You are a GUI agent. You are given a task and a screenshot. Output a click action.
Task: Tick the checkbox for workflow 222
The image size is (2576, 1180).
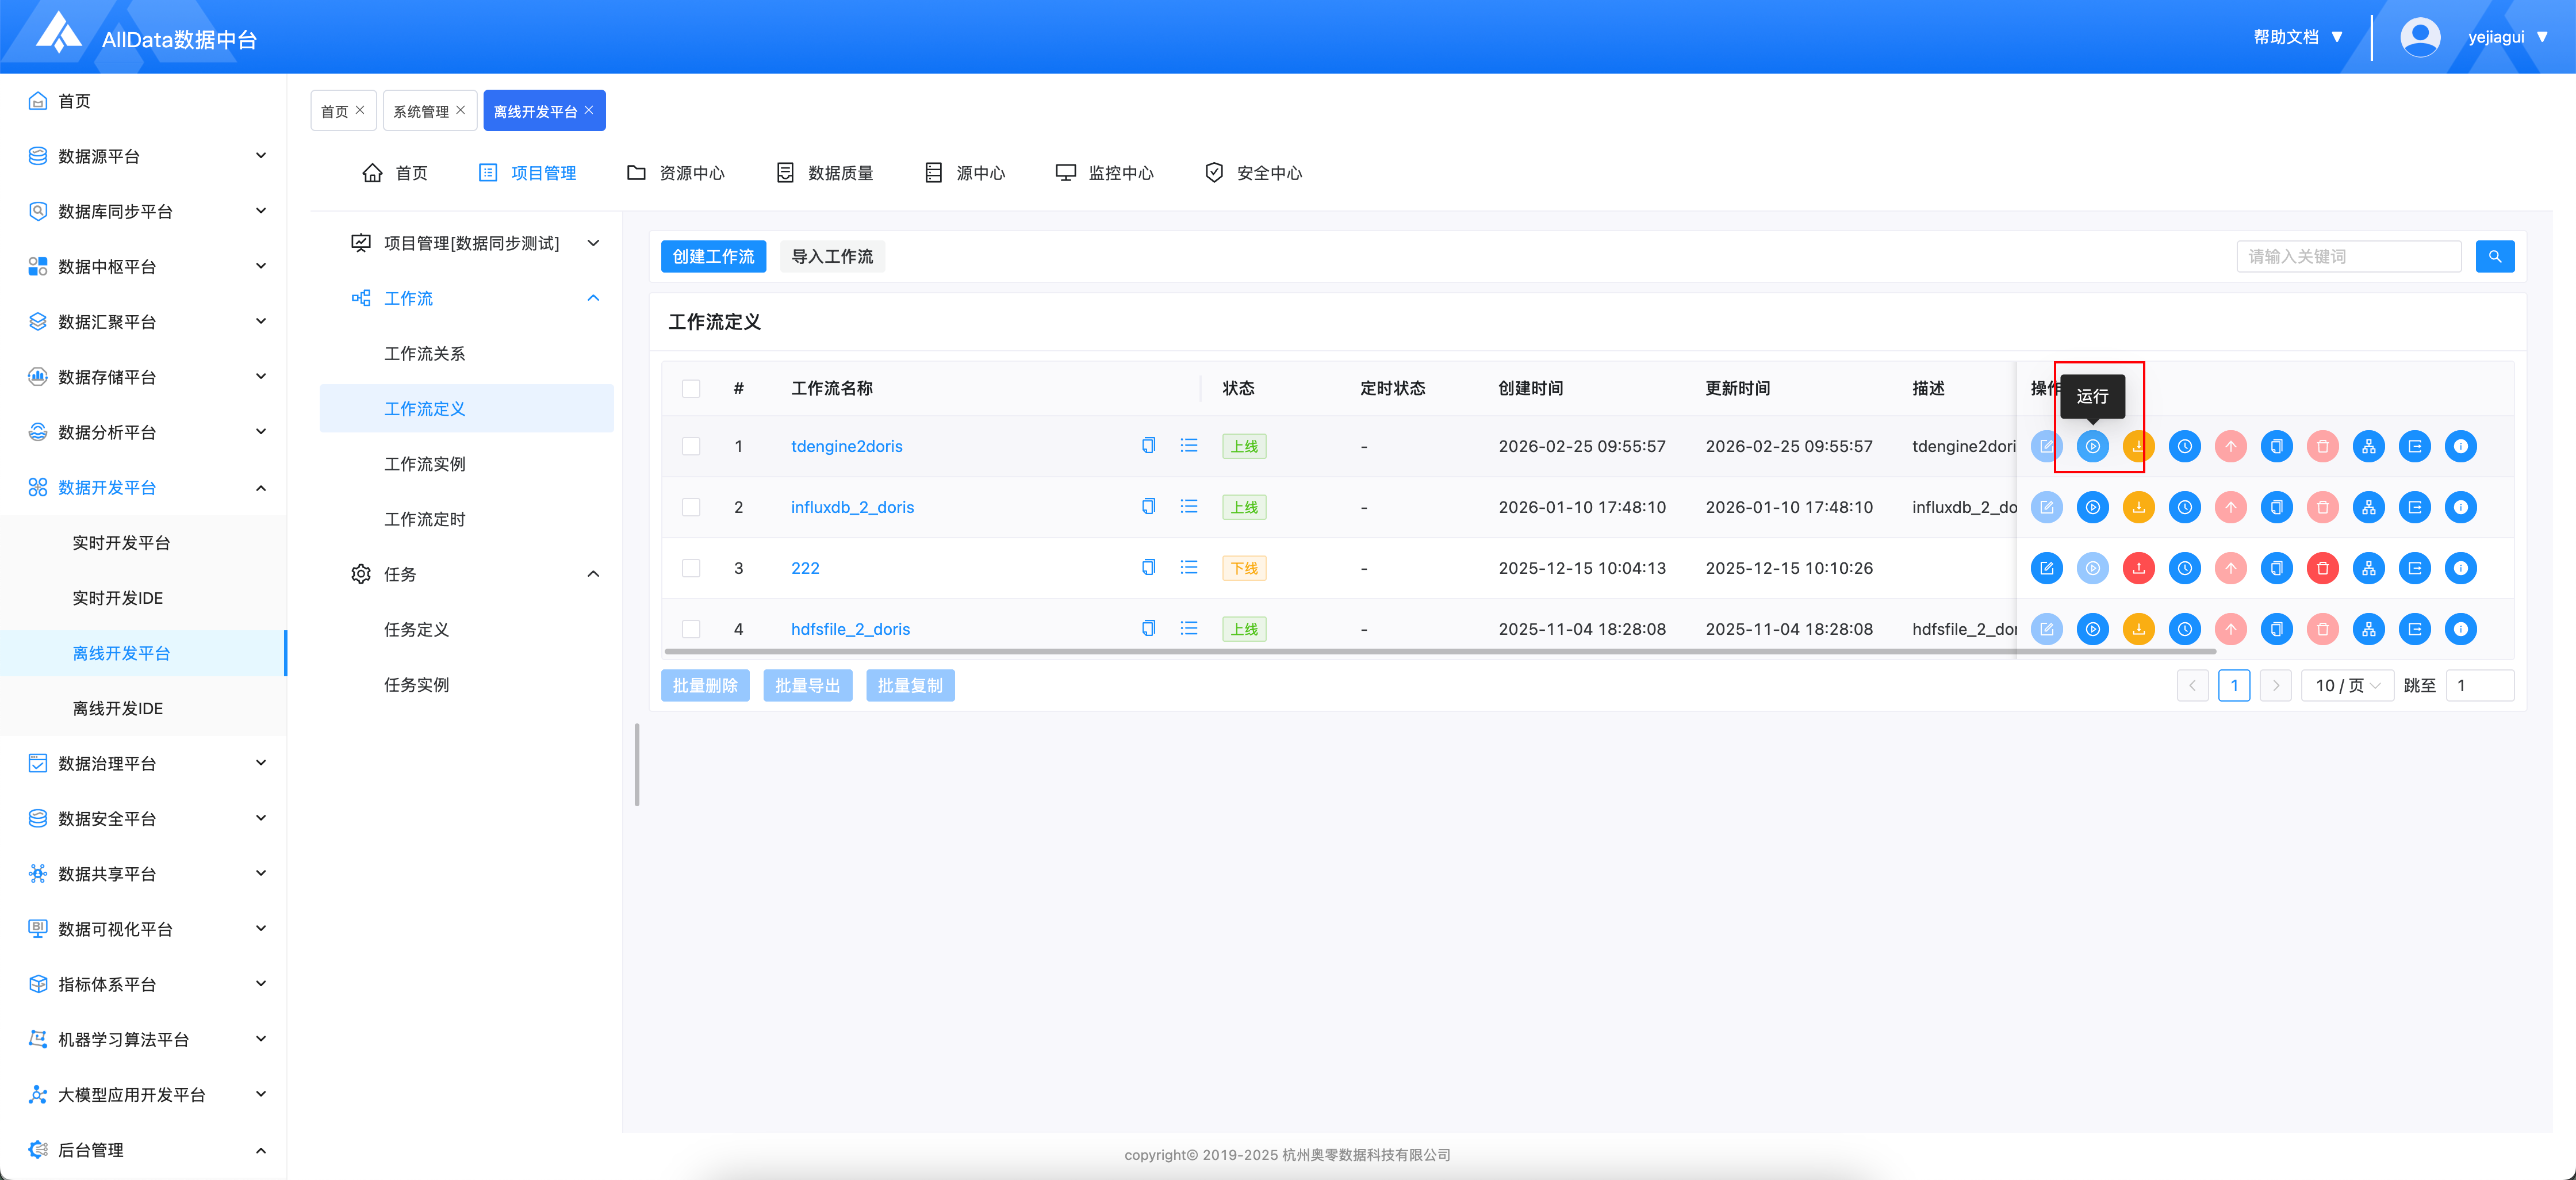pos(691,568)
